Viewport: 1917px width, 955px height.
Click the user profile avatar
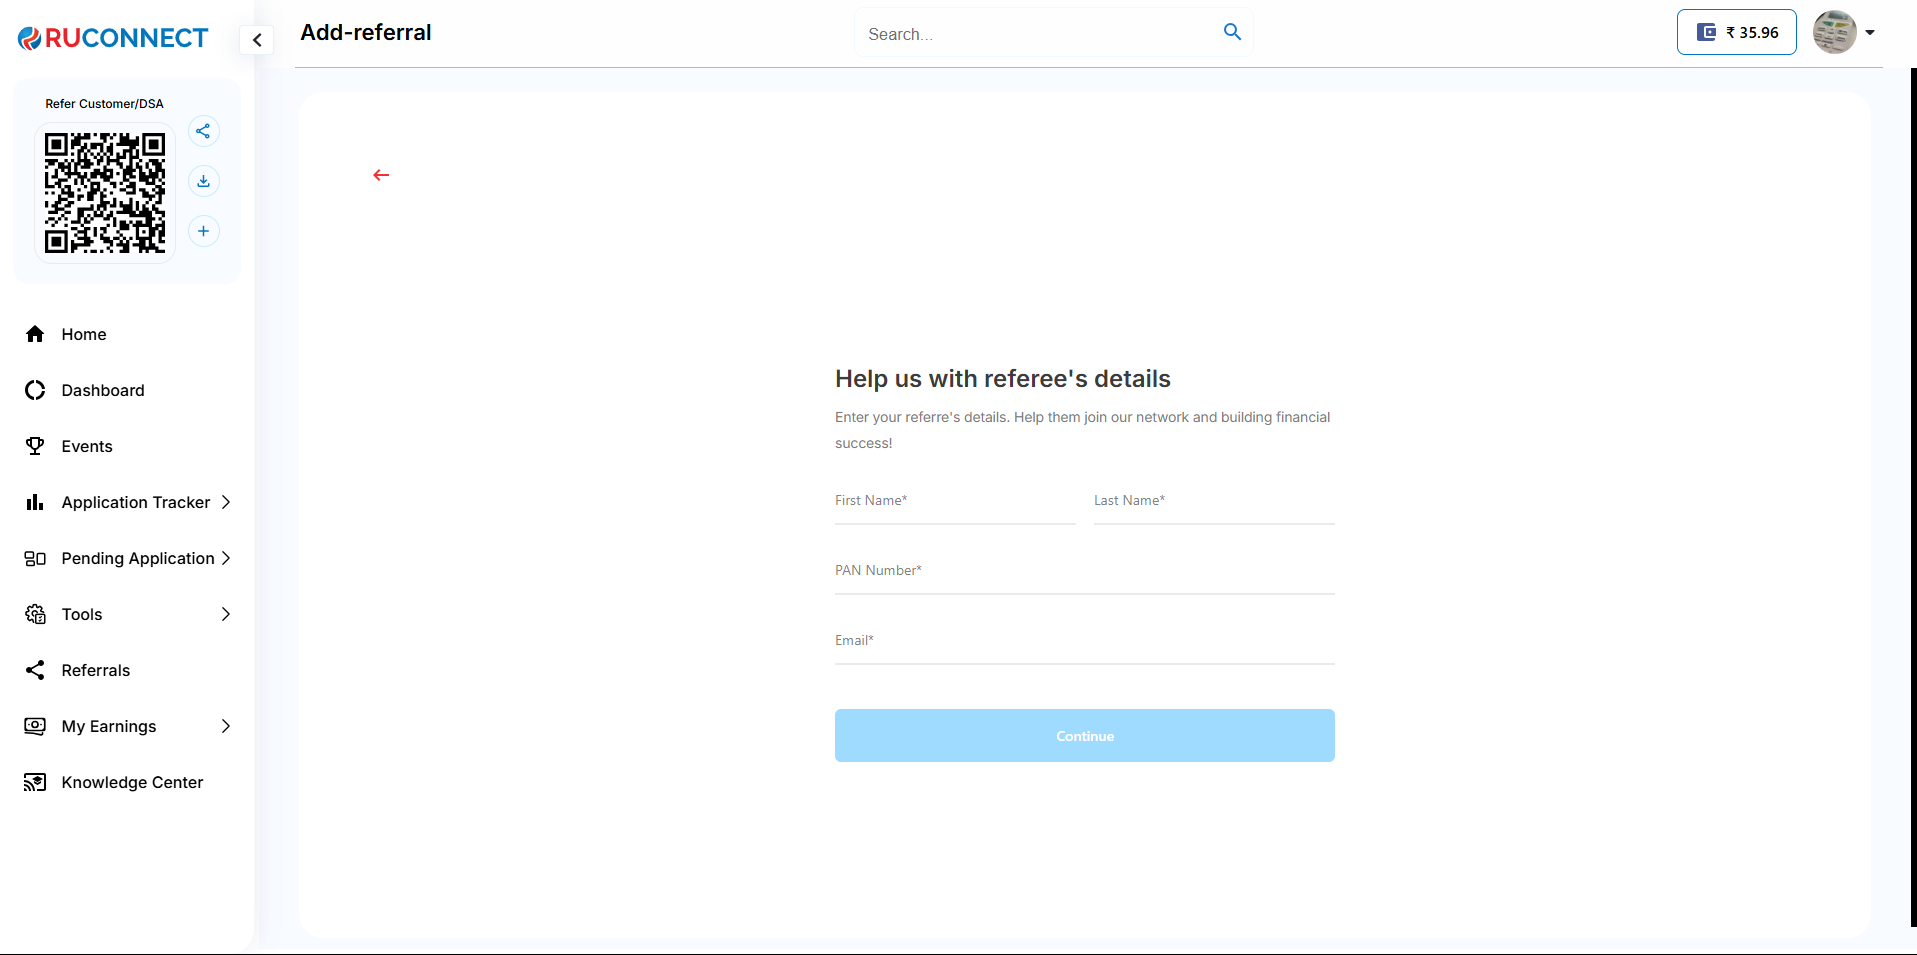[x=1834, y=32]
